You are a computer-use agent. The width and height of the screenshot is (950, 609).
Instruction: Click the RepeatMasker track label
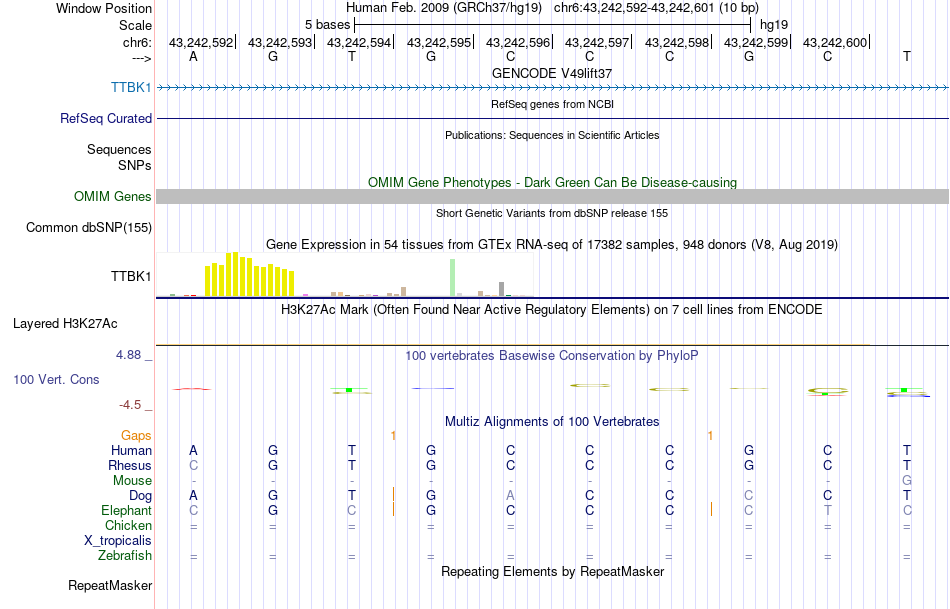click(x=110, y=585)
